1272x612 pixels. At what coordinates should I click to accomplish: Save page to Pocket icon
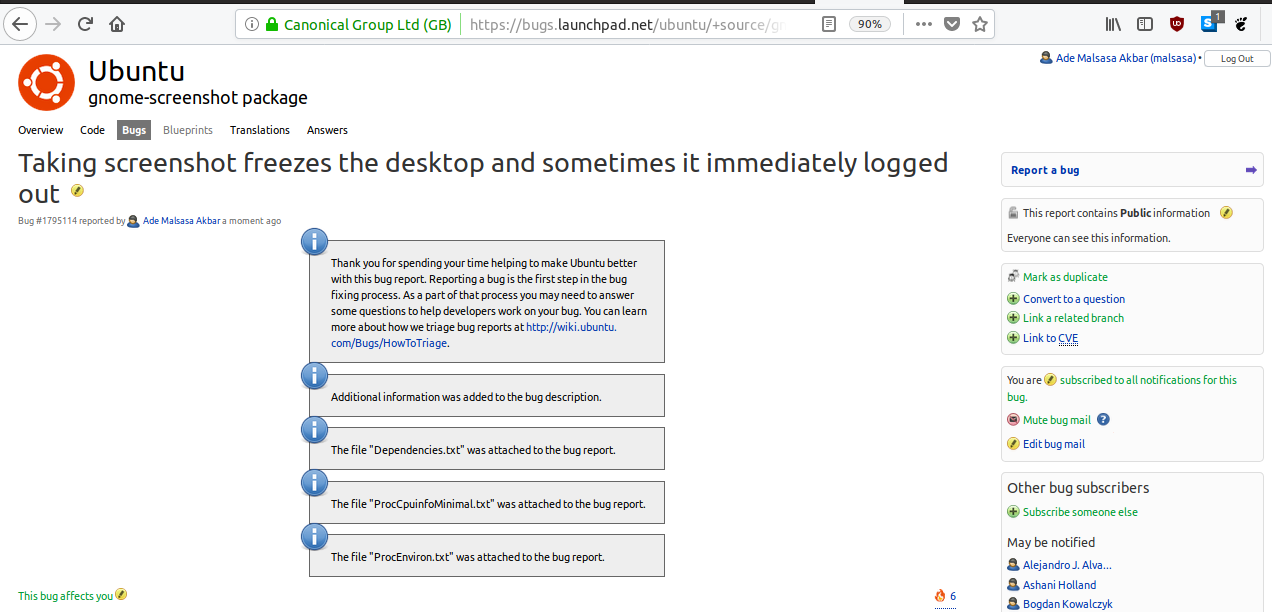pos(952,24)
